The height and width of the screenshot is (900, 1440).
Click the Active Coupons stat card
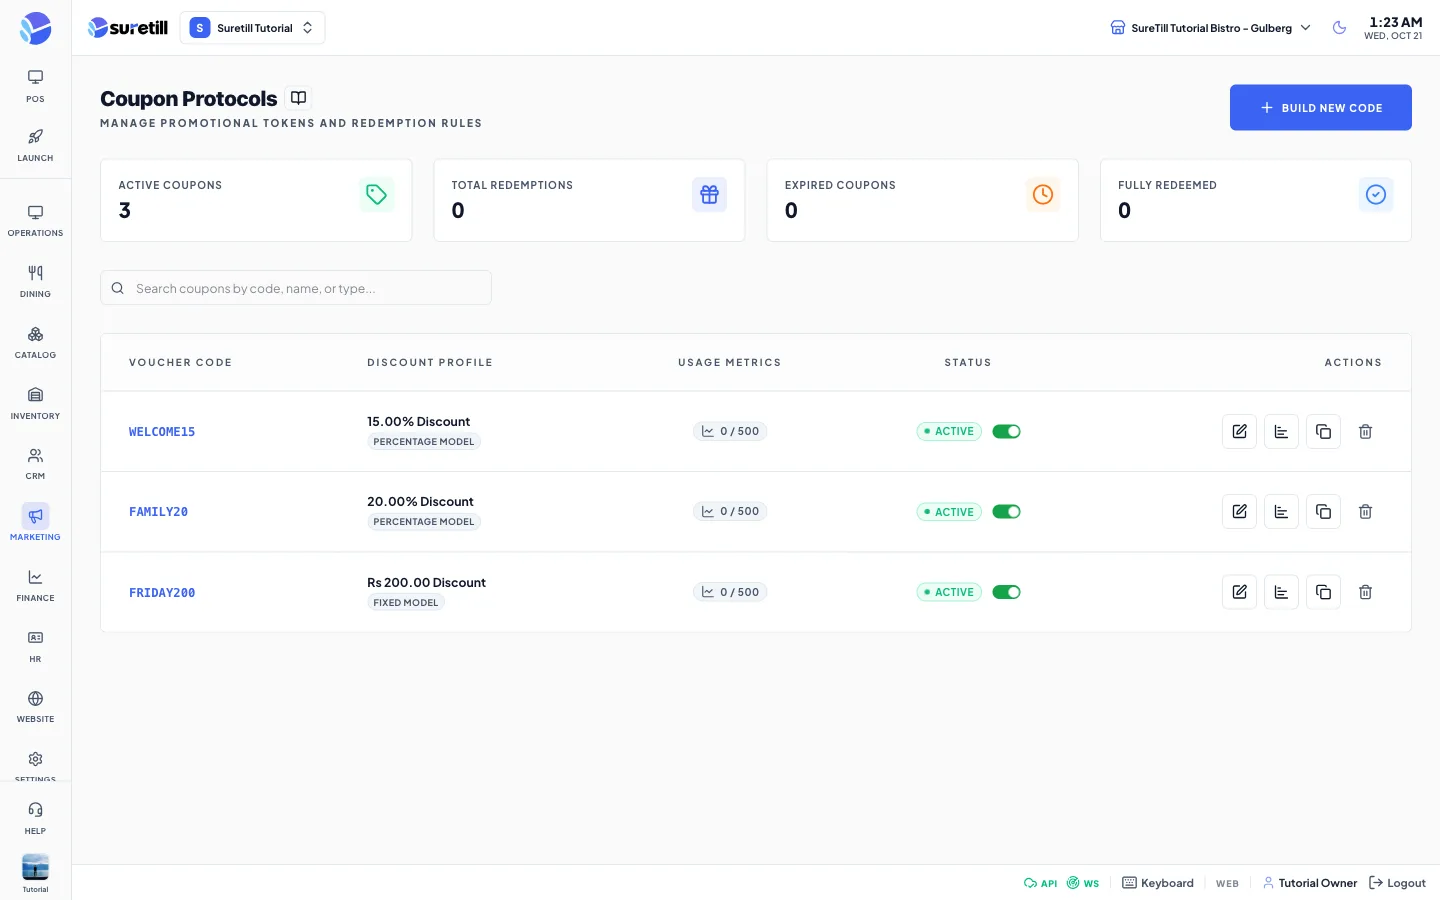pos(256,200)
